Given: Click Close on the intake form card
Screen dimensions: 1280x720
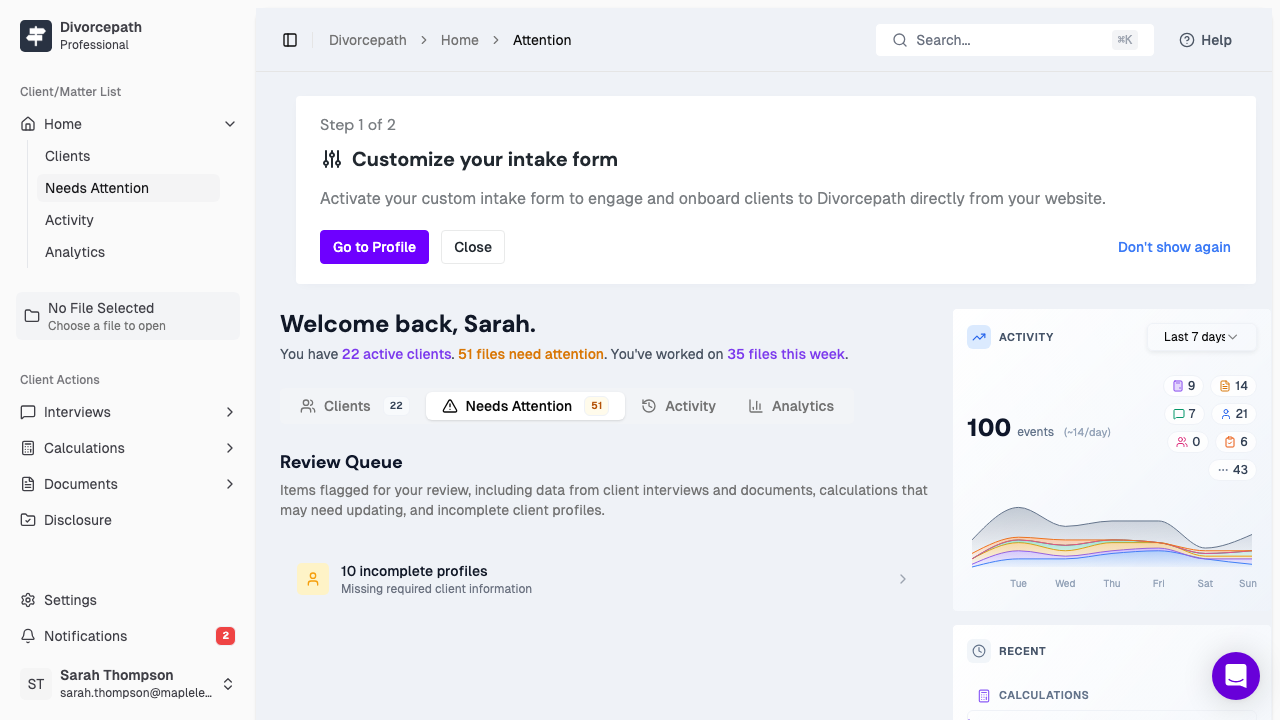Looking at the screenshot, I should pos(473,247).
